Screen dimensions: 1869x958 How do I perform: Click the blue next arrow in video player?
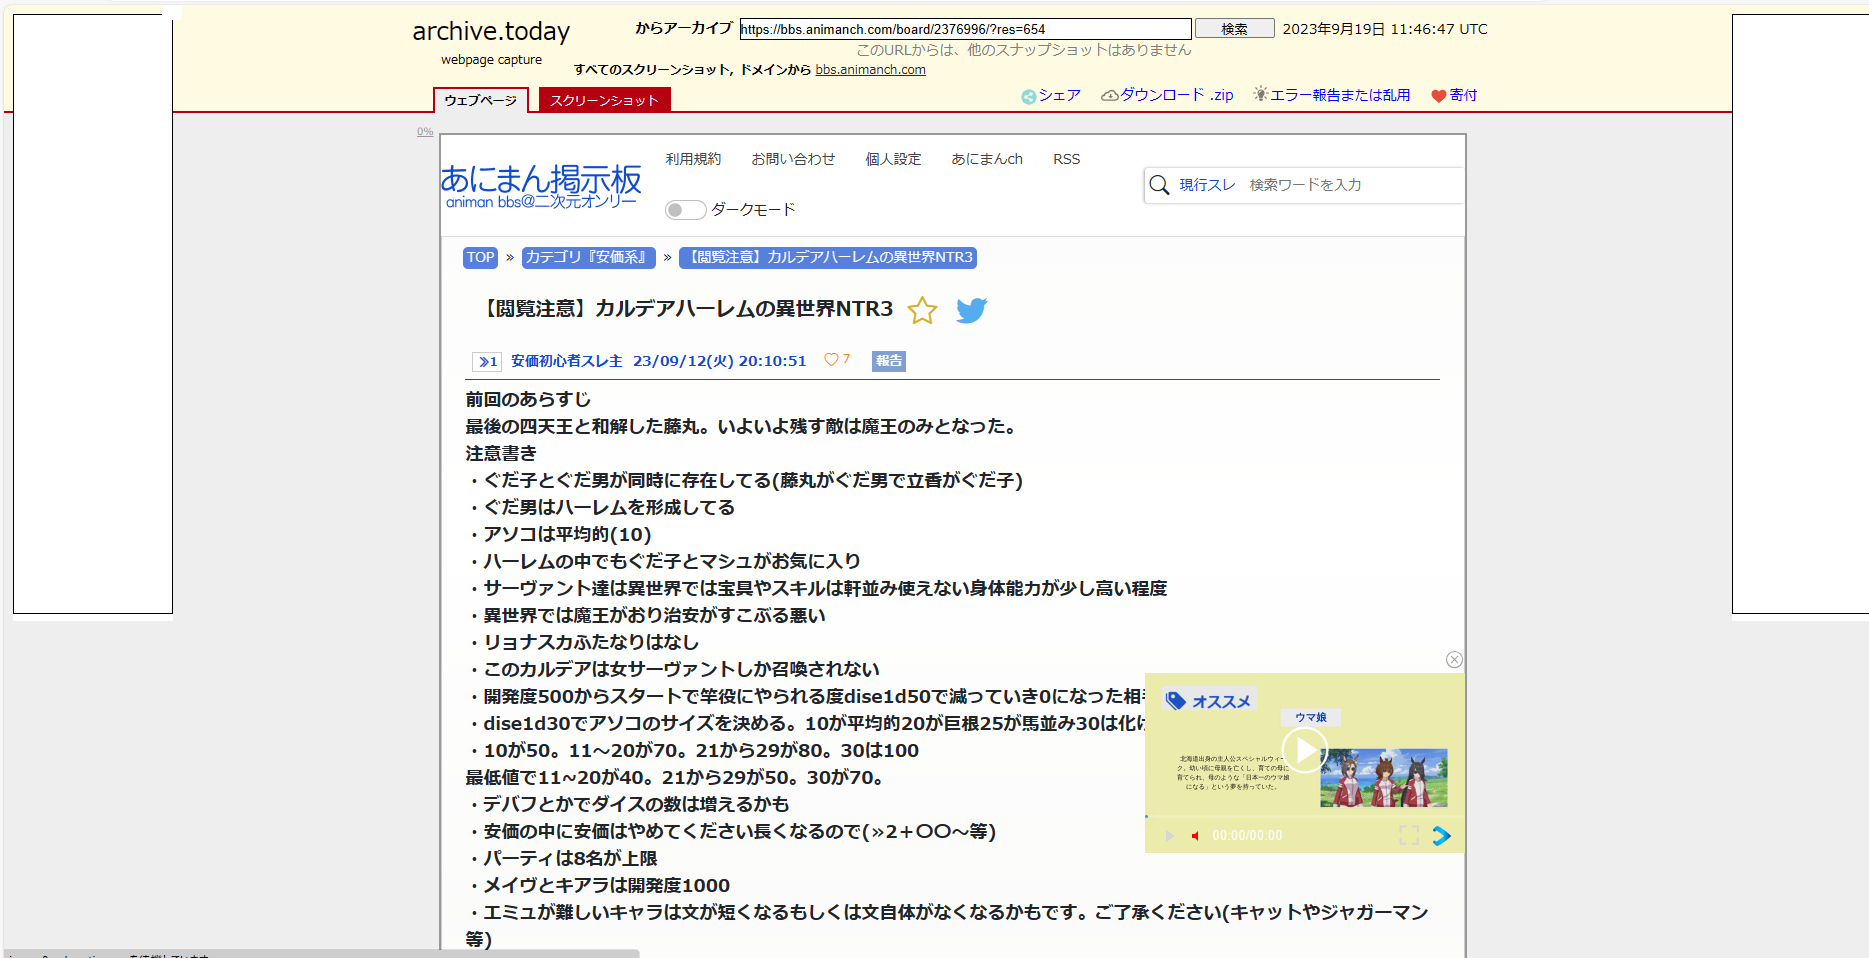[x=1441, y=836]
